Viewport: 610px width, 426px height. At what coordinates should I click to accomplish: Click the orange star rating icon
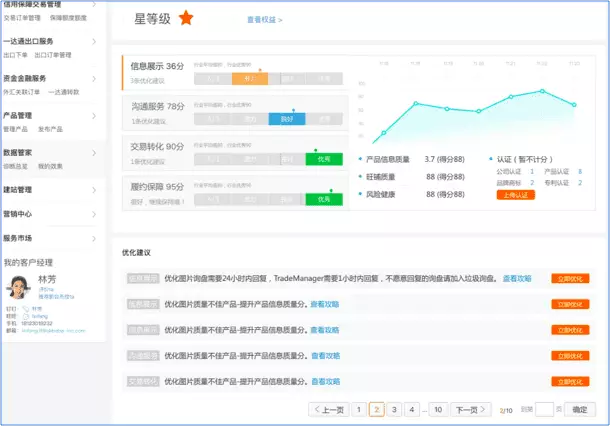[187, 17]
